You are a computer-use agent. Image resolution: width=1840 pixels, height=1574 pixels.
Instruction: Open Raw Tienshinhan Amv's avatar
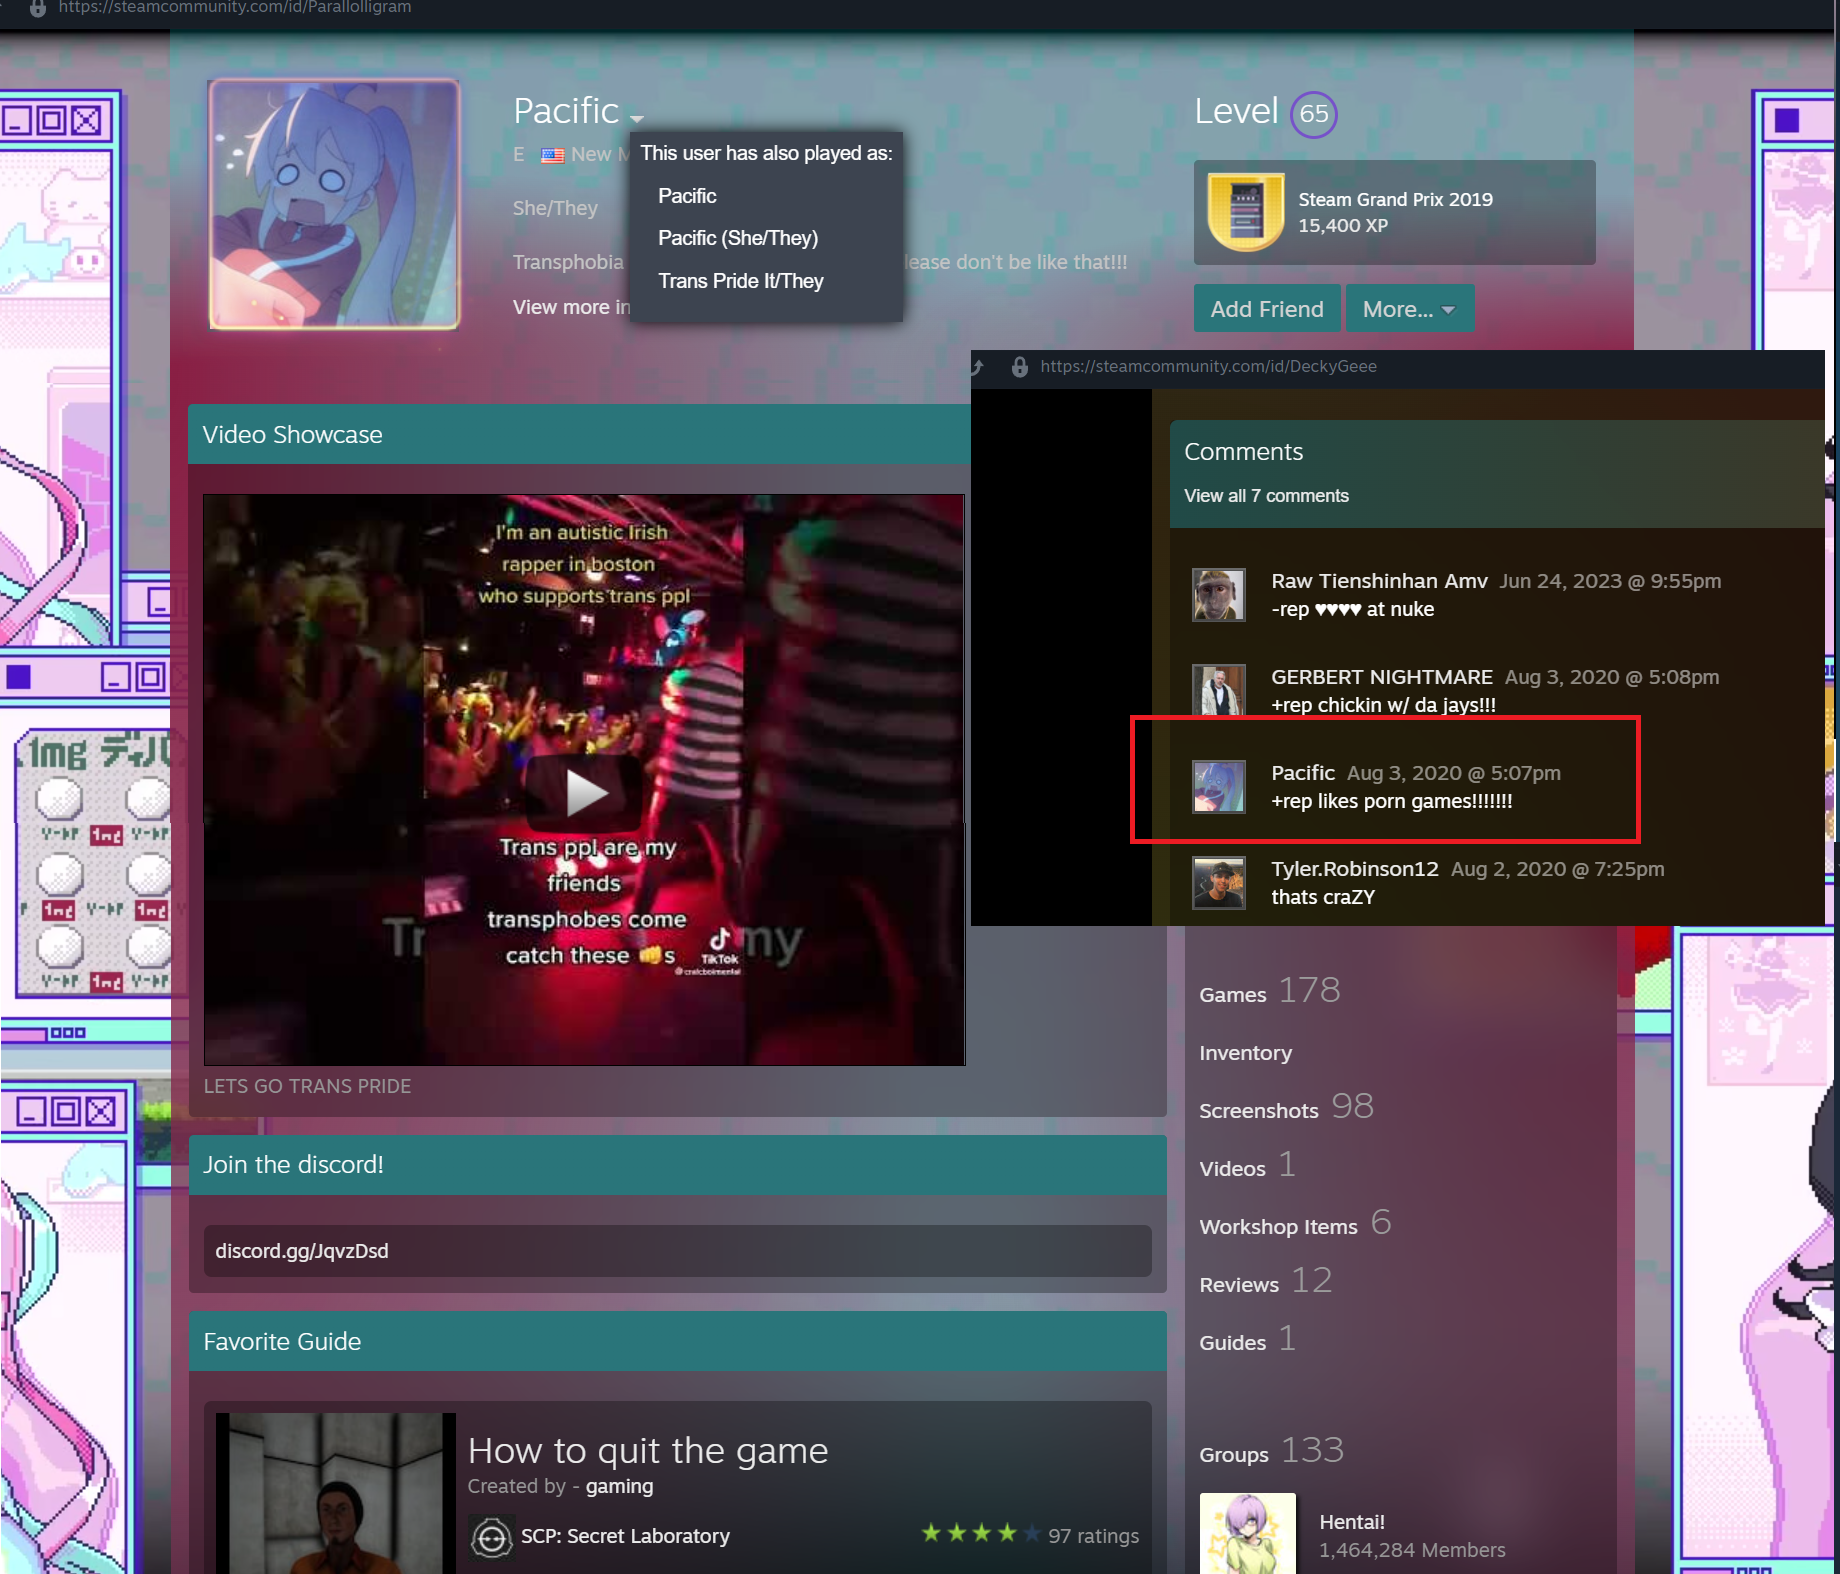(1219, 594)
